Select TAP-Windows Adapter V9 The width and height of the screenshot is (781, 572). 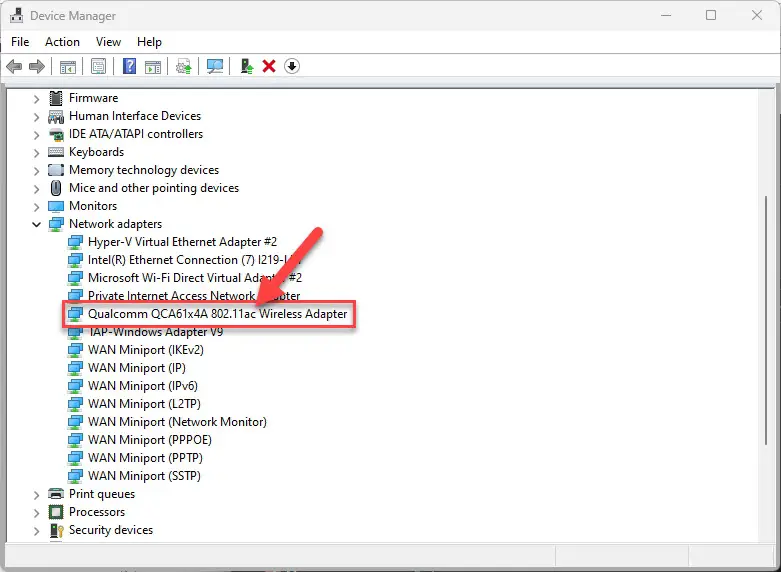pyautogui.click(x=155, y=332)
